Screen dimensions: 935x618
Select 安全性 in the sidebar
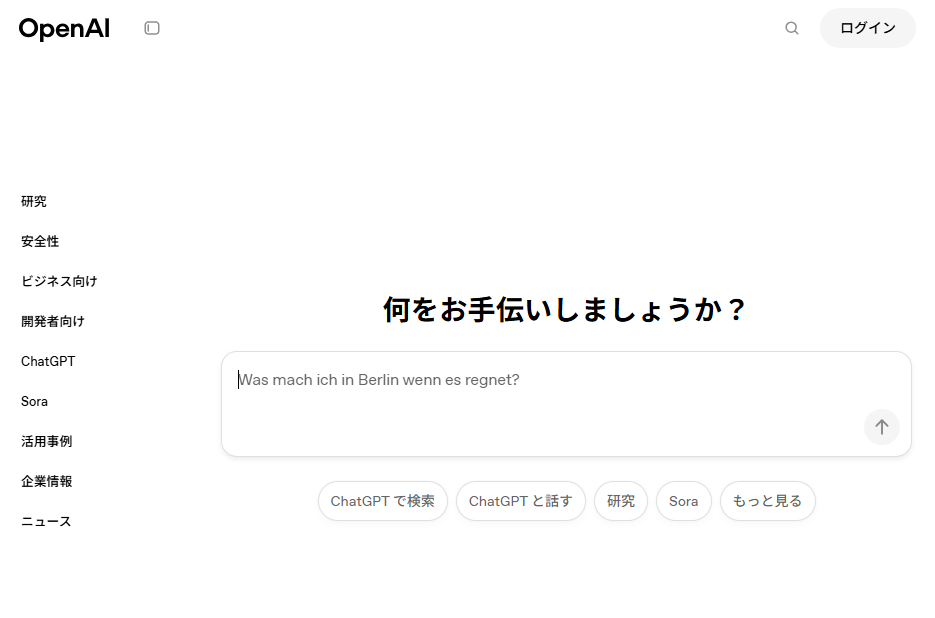tap(40, 241)
